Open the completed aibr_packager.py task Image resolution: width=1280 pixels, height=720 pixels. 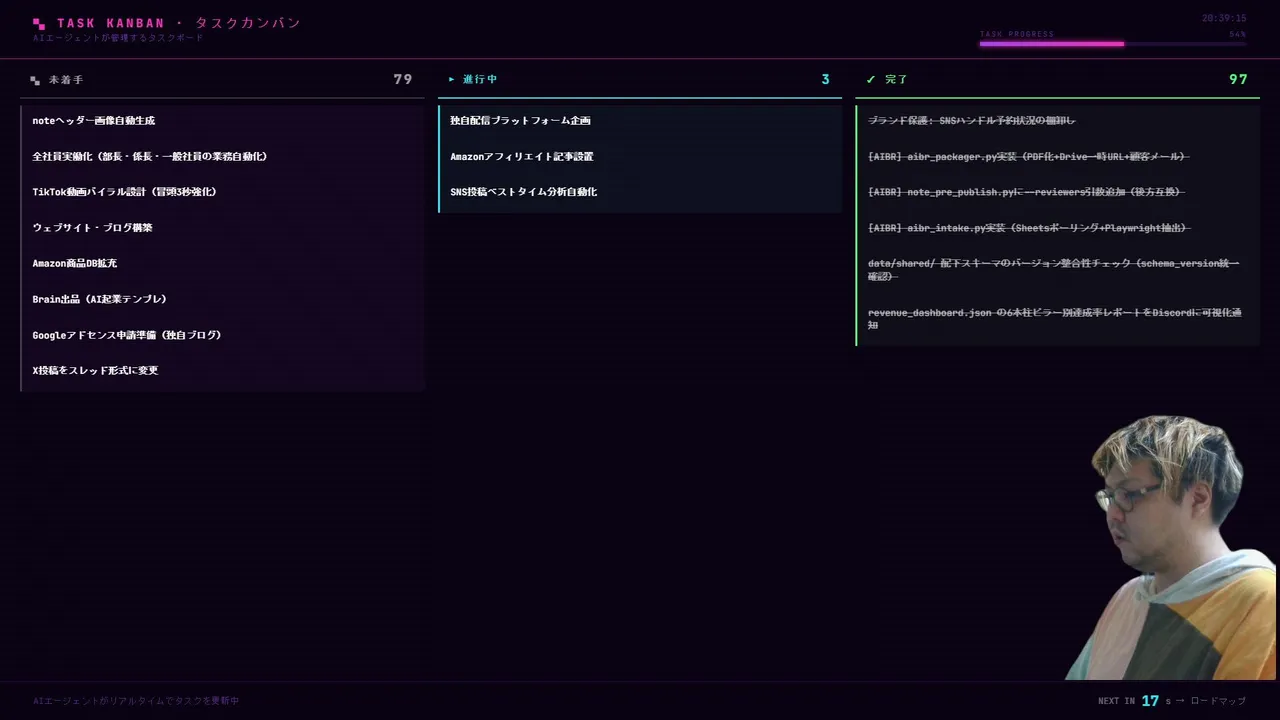click(x=1058, y=157)
